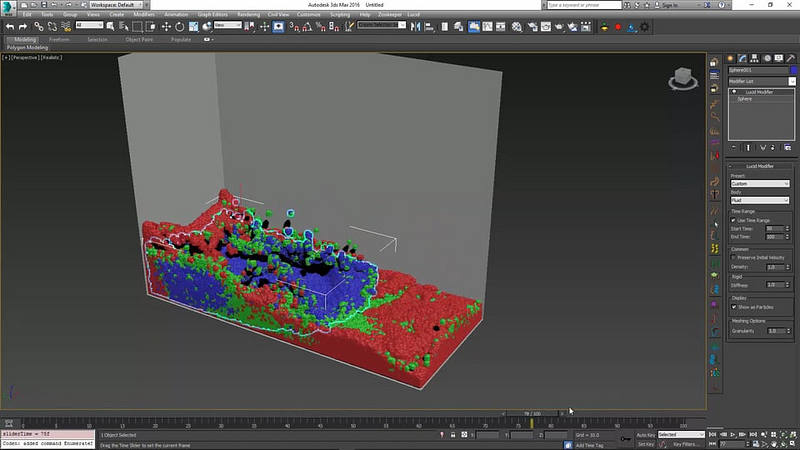Click the Granularity spinner arrows
800x450 pixels.
click(x=788, y=331)
